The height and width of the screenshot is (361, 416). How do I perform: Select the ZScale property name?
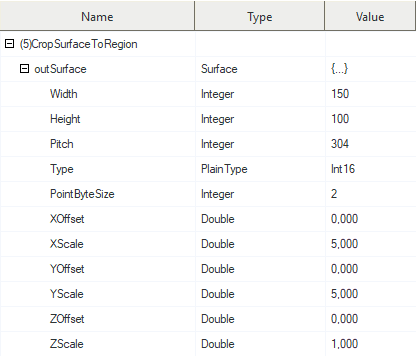point(67,344)
